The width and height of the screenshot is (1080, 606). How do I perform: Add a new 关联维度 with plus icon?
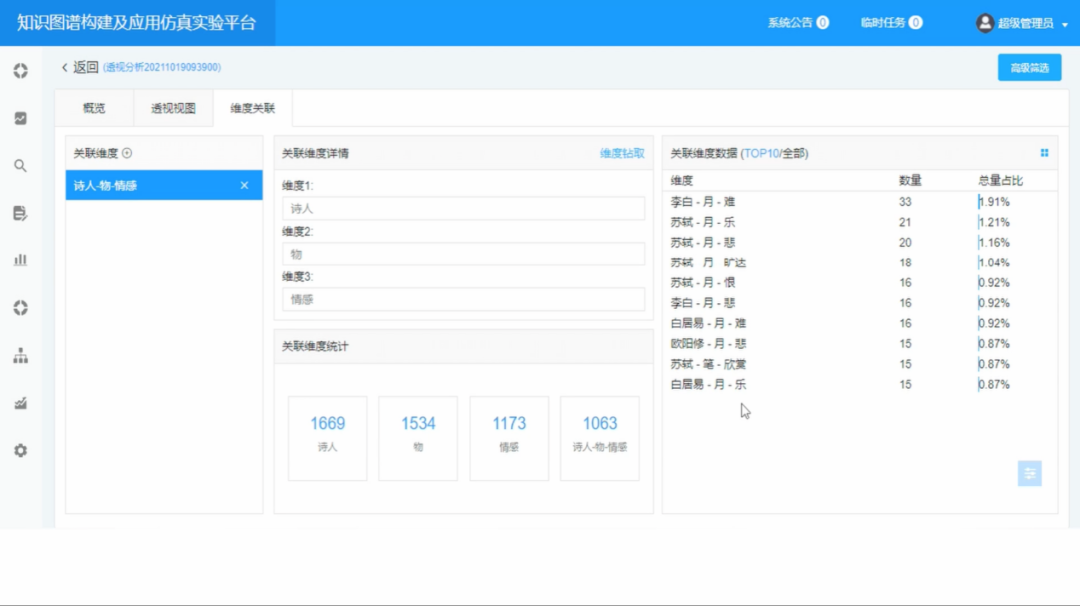click(127, 153)
